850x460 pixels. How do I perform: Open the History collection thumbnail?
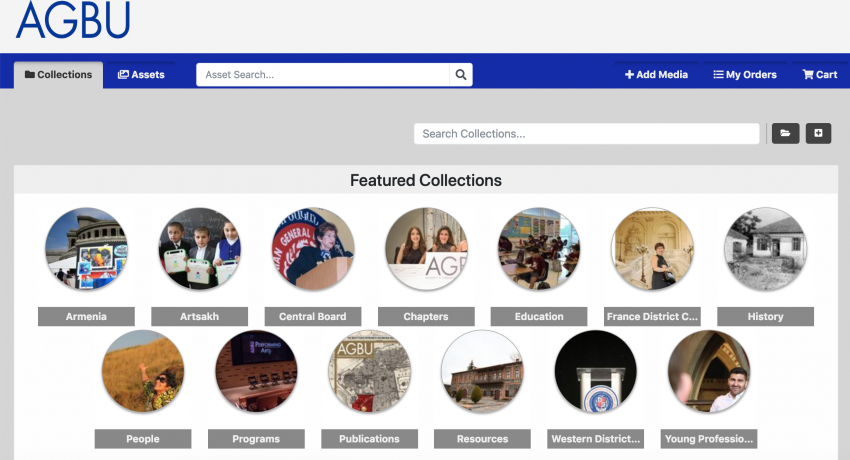click(x=765, y=249)
